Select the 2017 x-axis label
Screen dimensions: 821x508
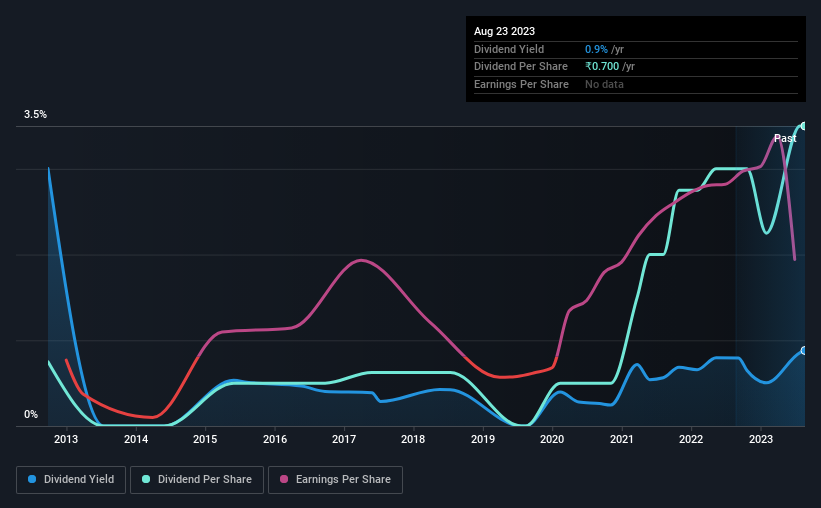pos(344,439)
